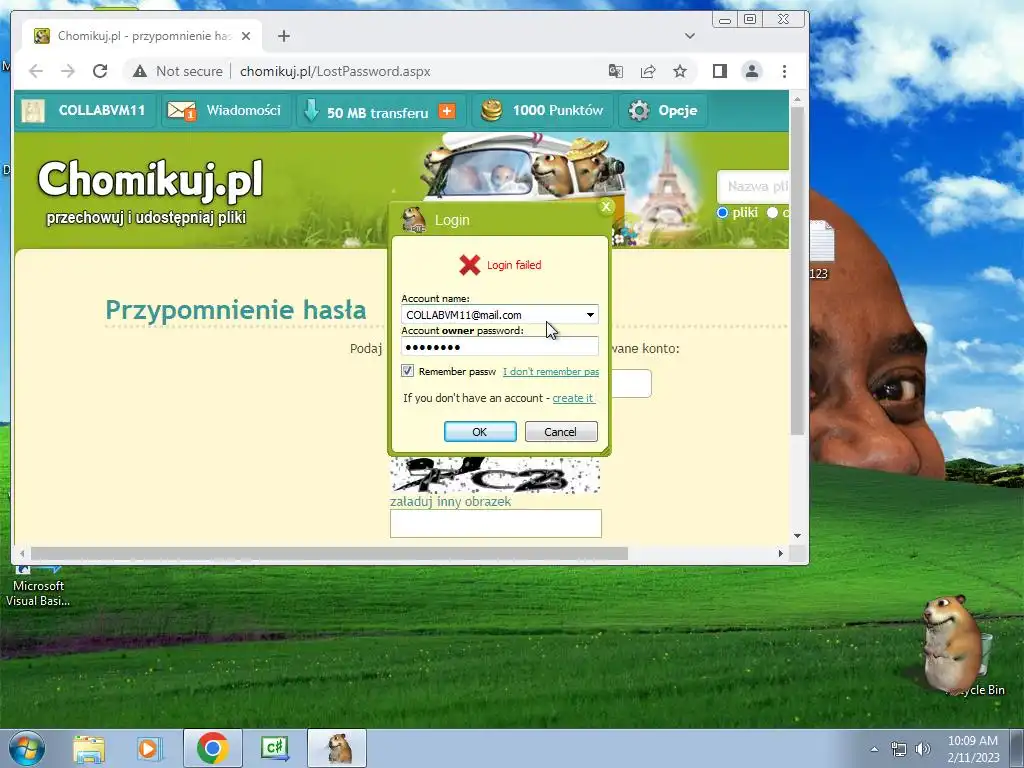Open Chrome profile avatar icon

pos(752,71)
